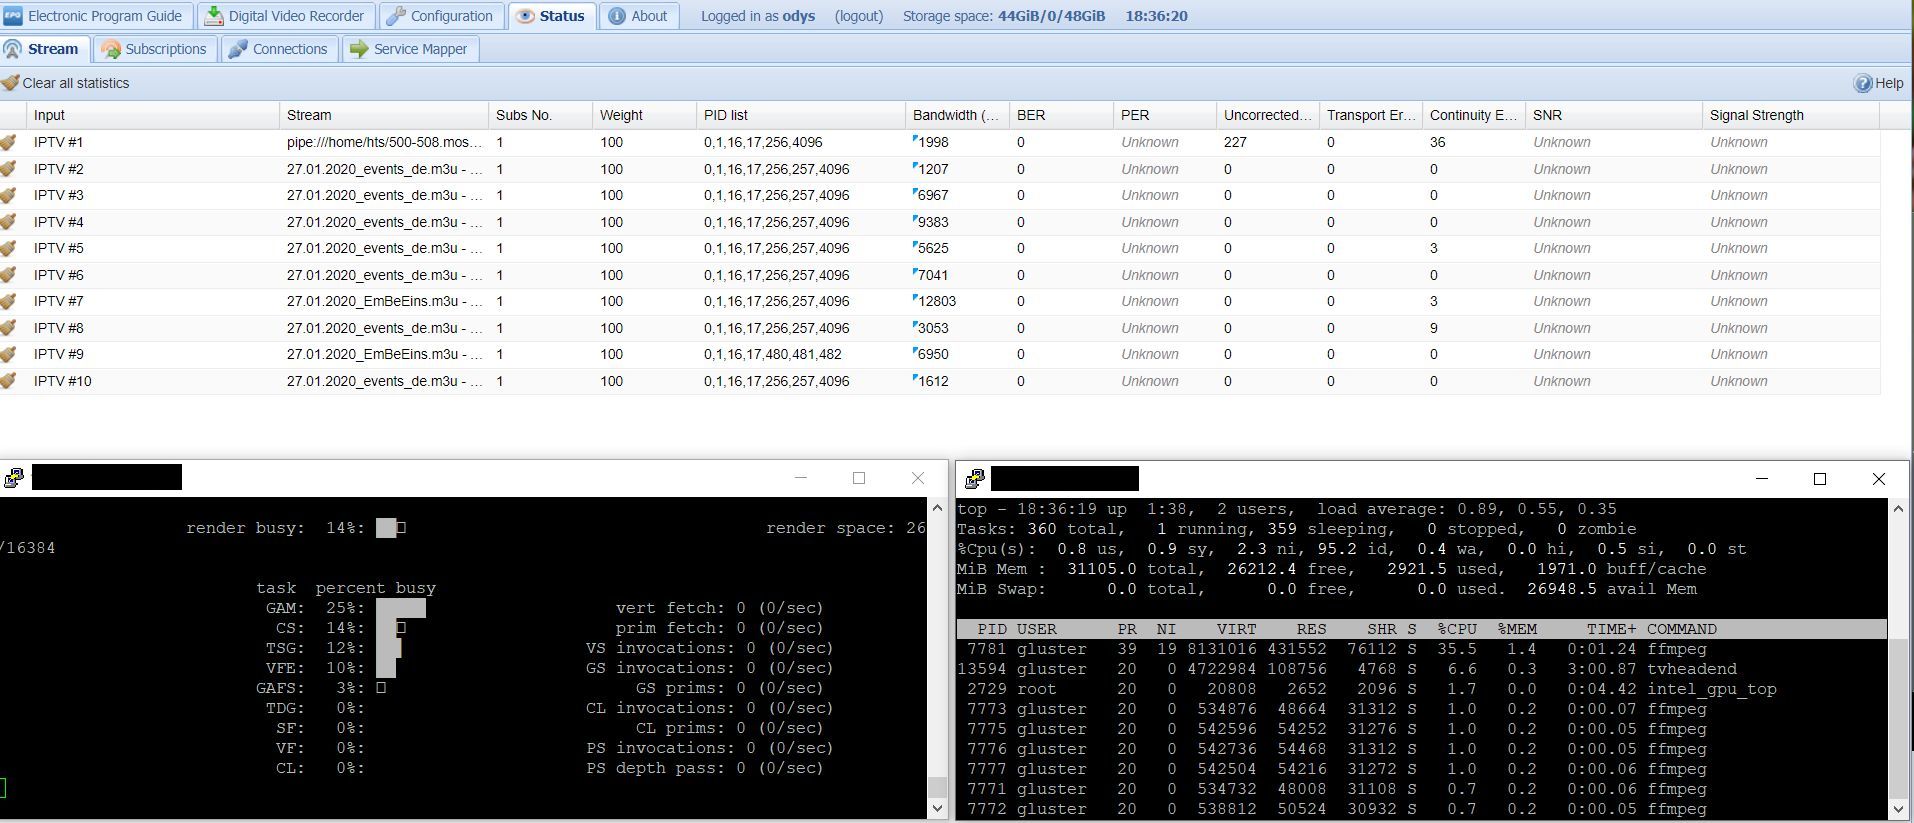Image resolution: width=1914 pixels, height=823 pixels.
Task: Click the DVR download icon in tab
Action: click(214, 16)
